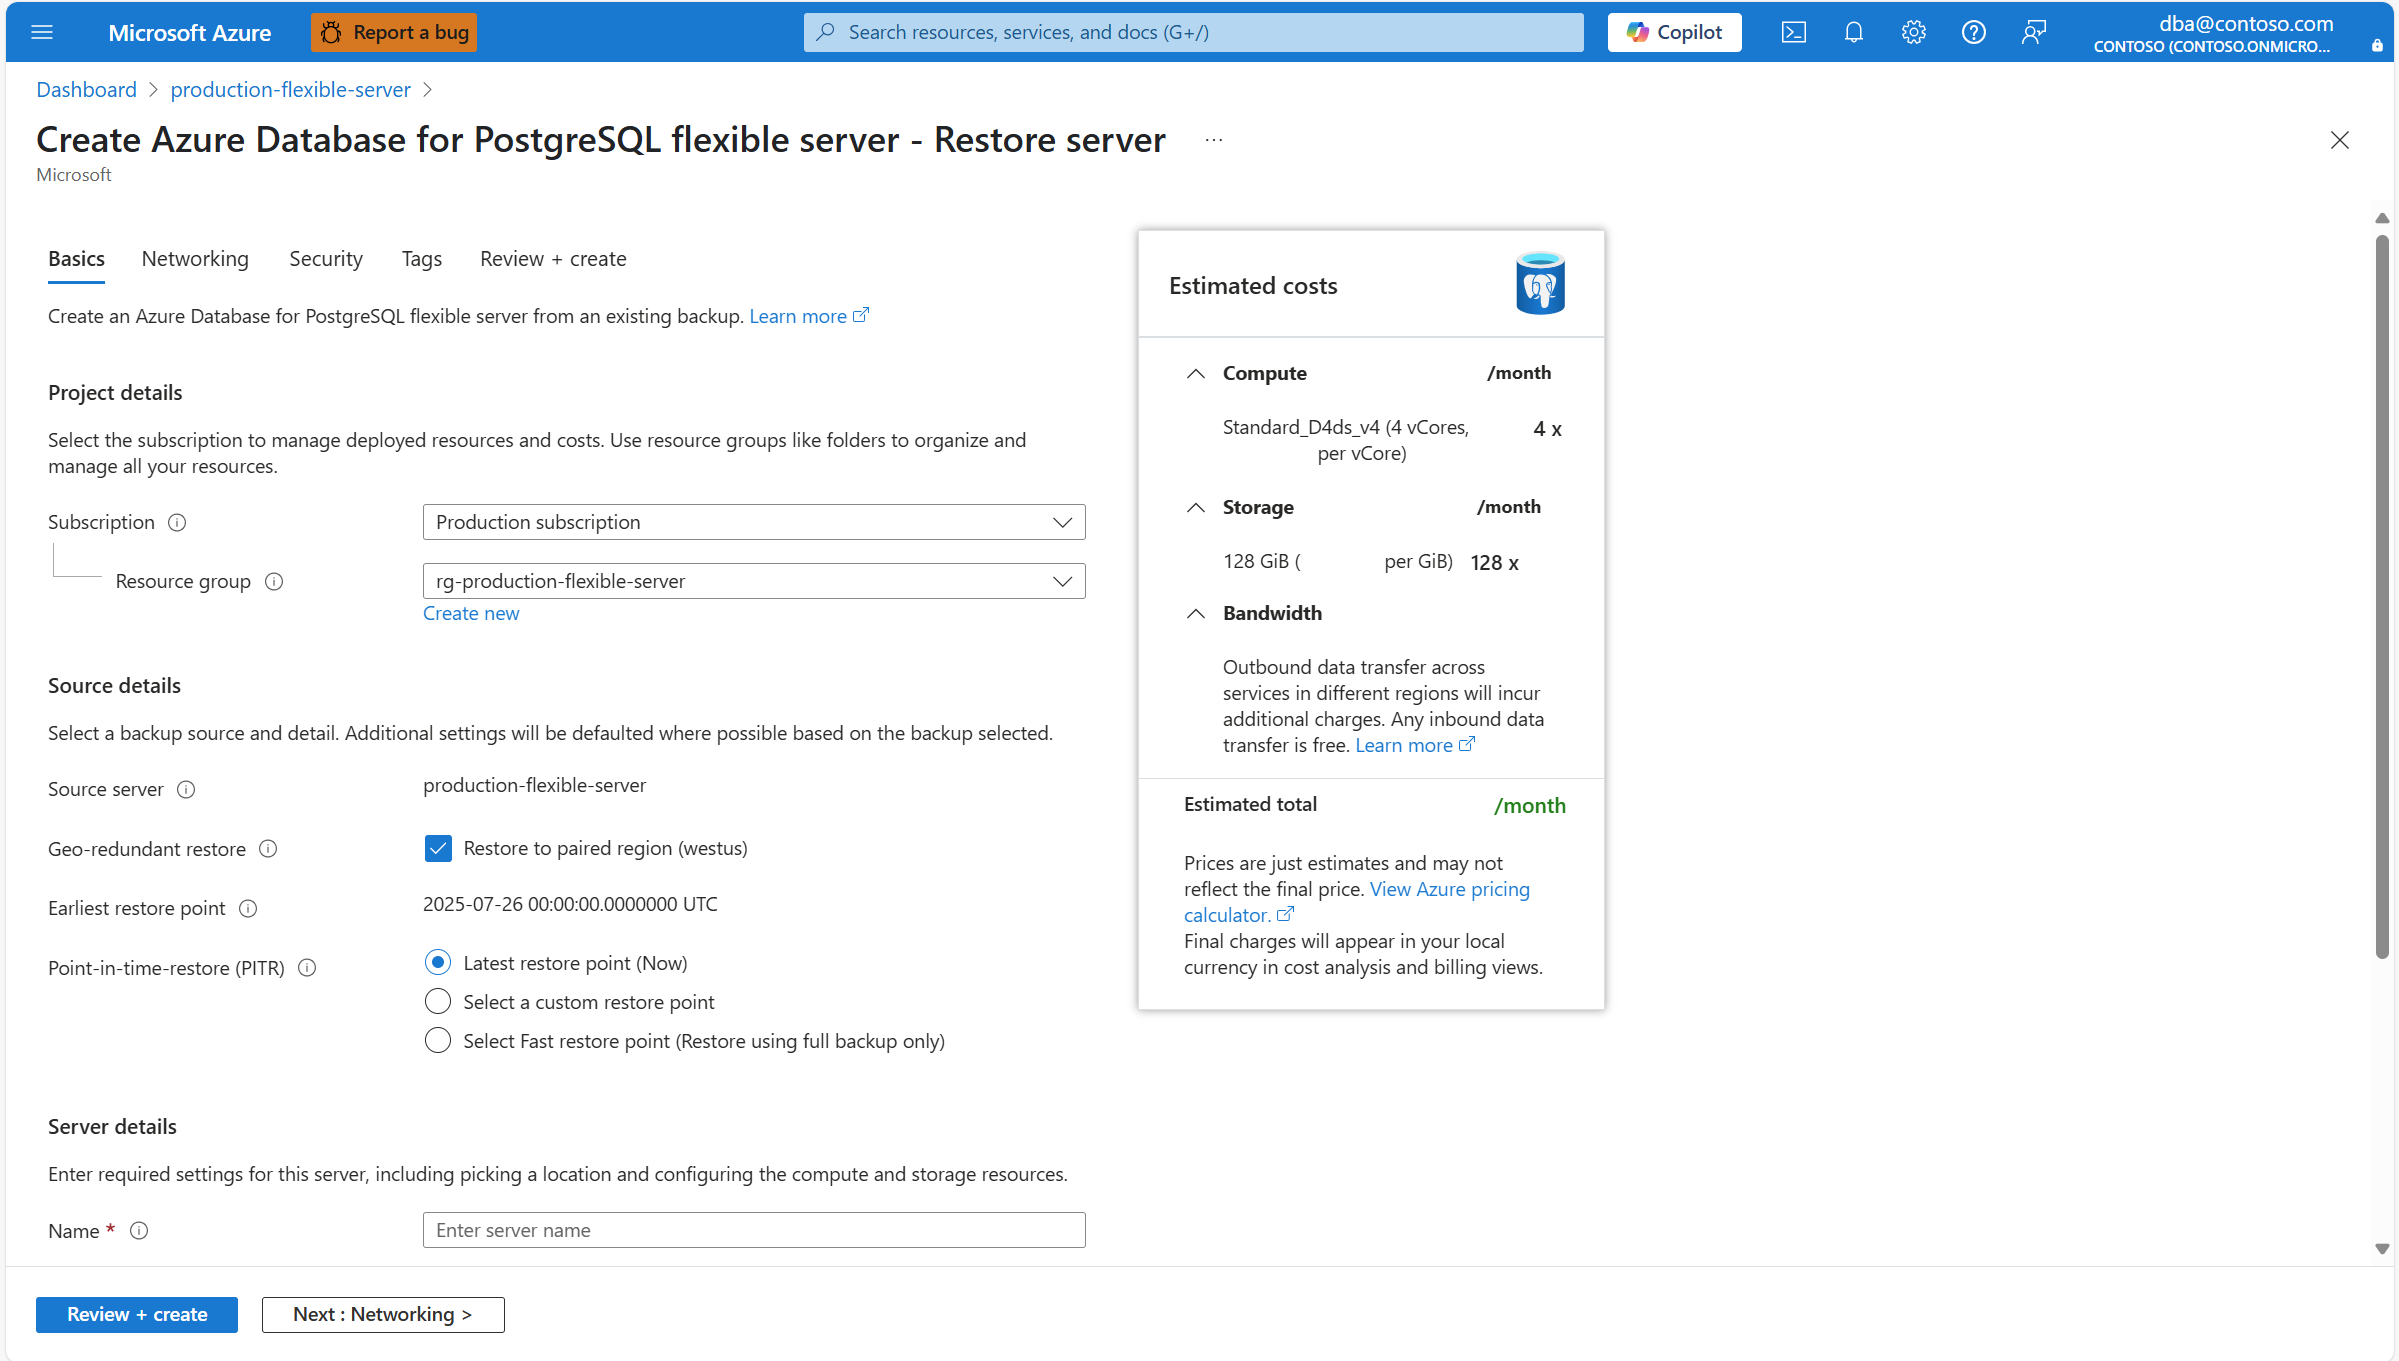Image resolution: width=2399 pixels, height=1361 pixels.
Task: Collapse the Compute cost section
Action: [x=1195, y=373]
